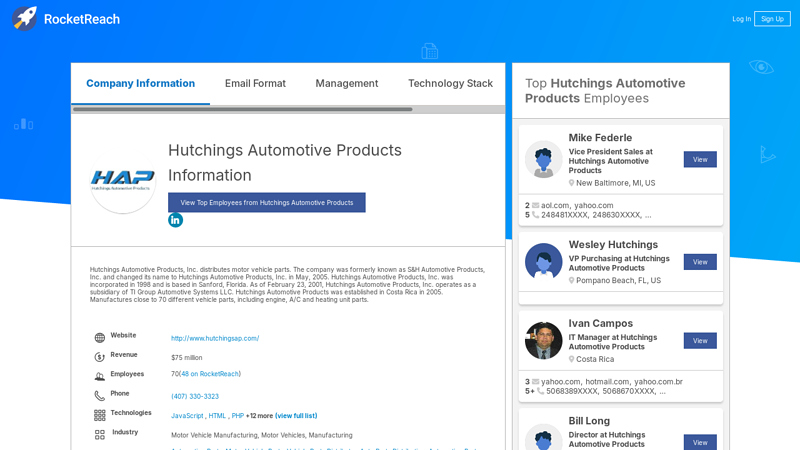The width and height of the screenshot is (800, 450).
Task: Click the name Mike Federle
Action: (600, 138)
